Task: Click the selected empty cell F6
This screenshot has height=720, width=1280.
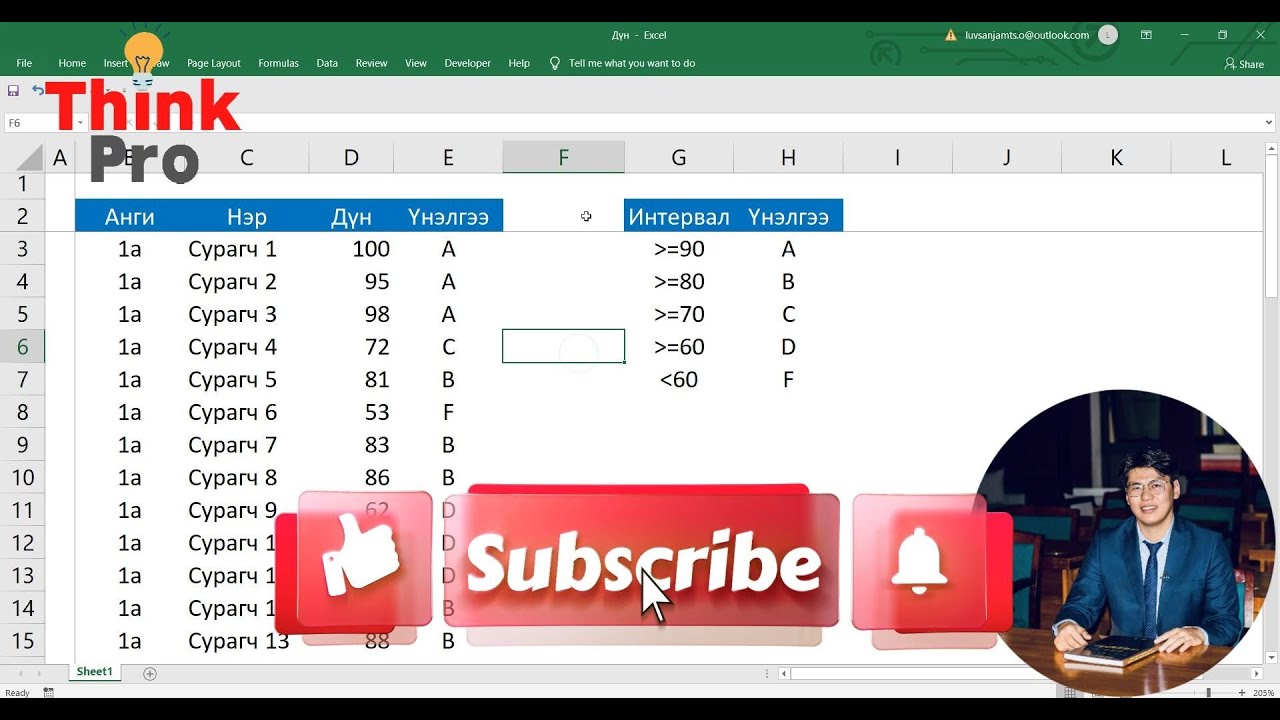Action: (563, 347)
